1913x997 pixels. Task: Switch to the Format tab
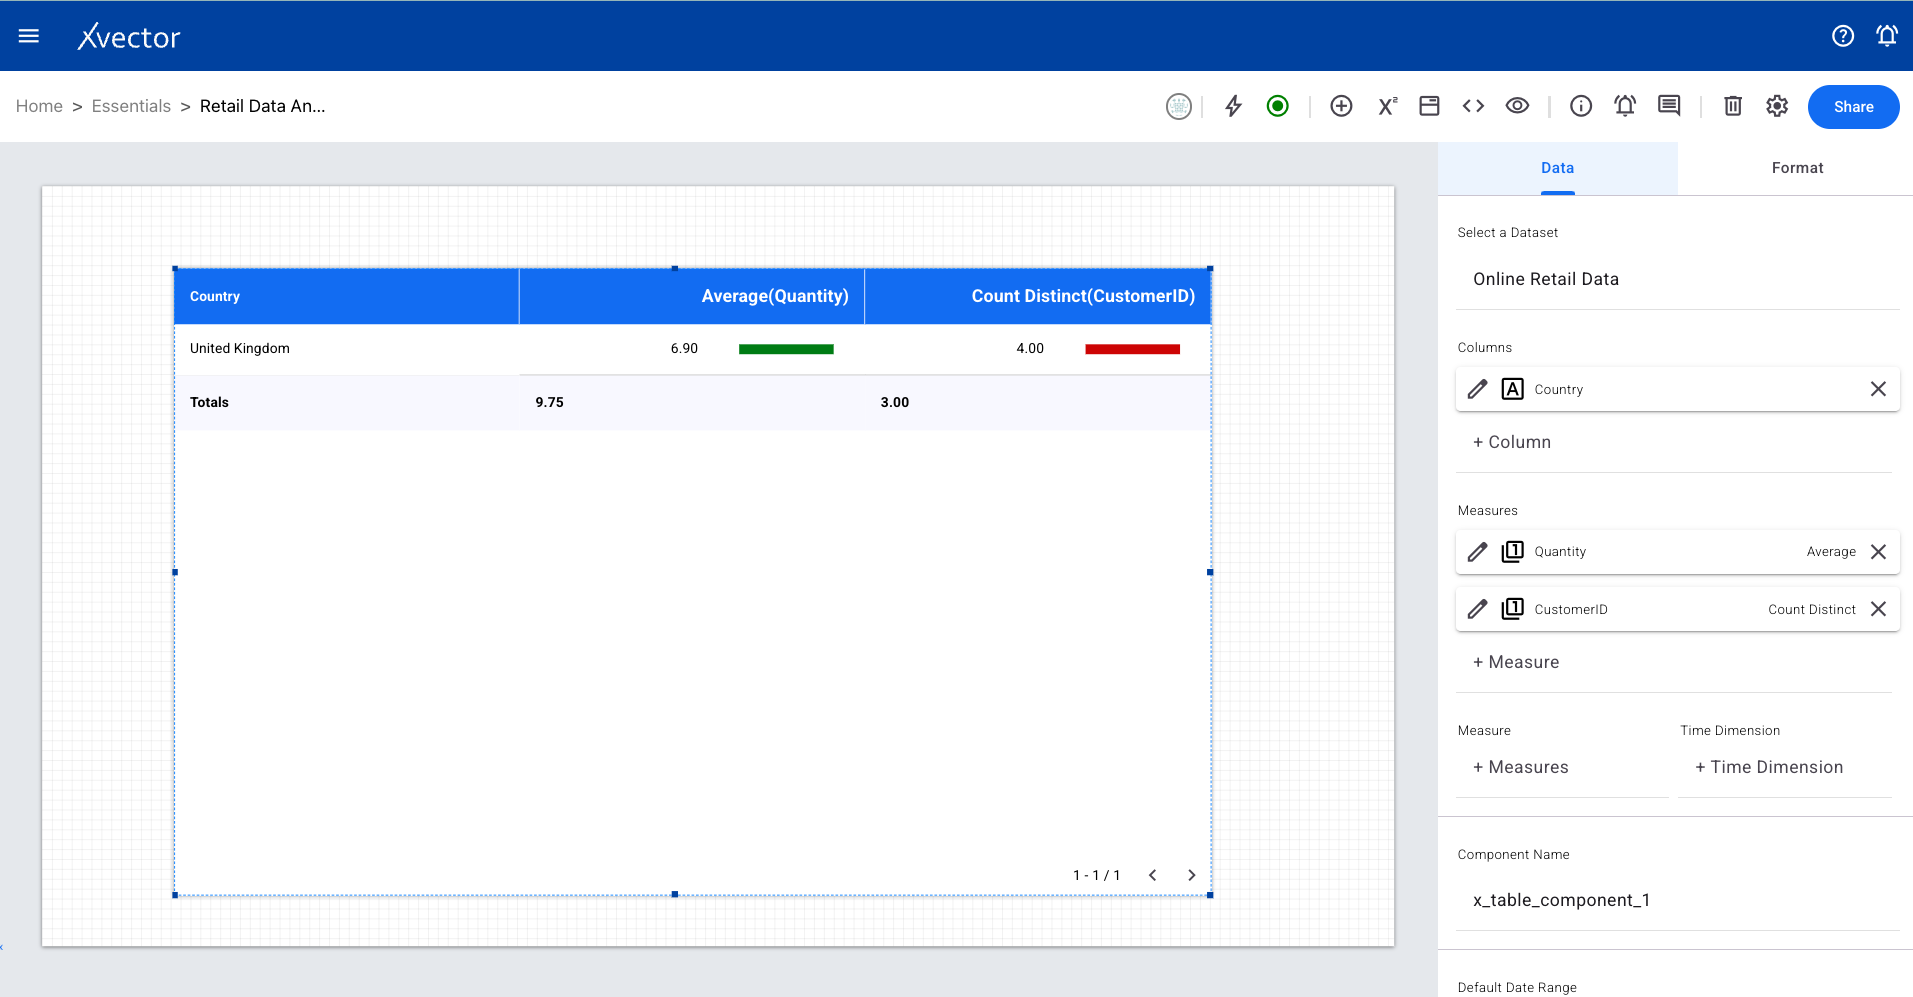click(1797, 168)
